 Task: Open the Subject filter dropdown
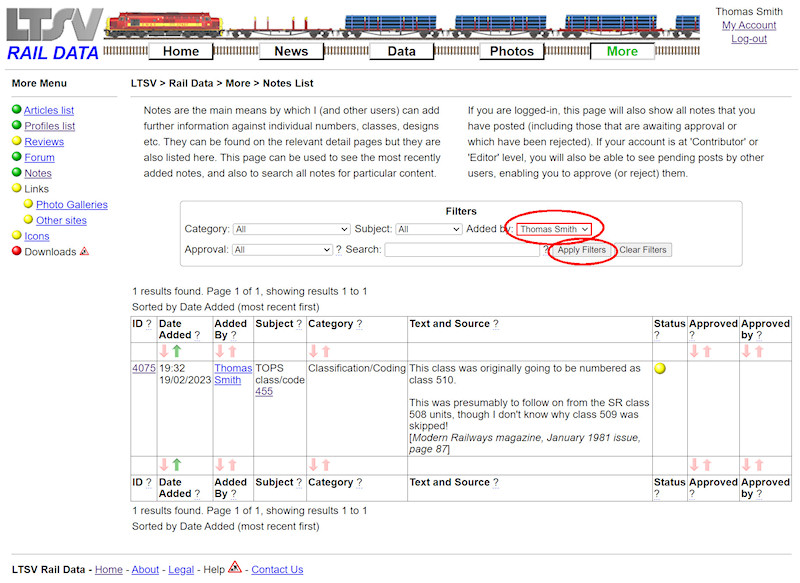428,229
